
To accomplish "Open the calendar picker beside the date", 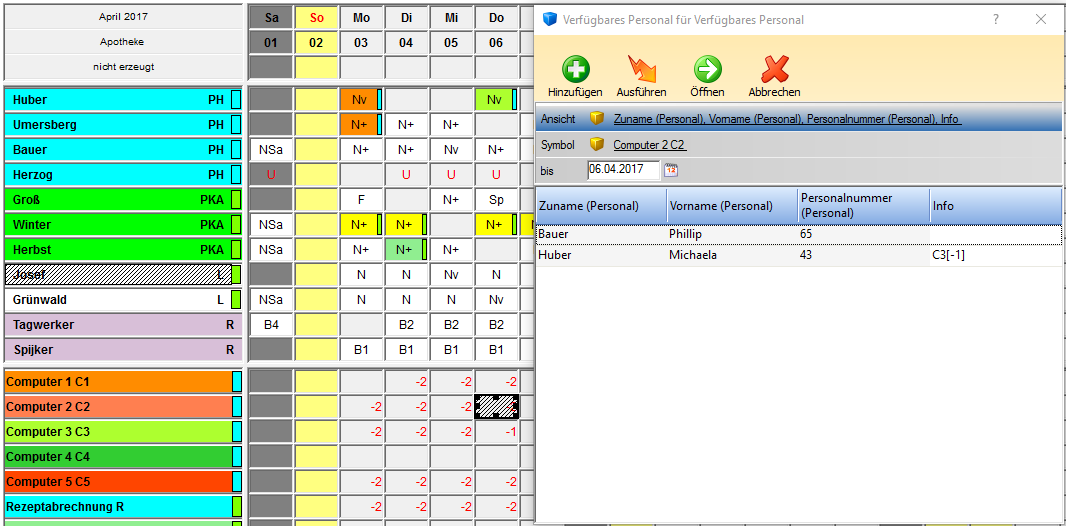I will pyautogui.click(x=671, y=170).
